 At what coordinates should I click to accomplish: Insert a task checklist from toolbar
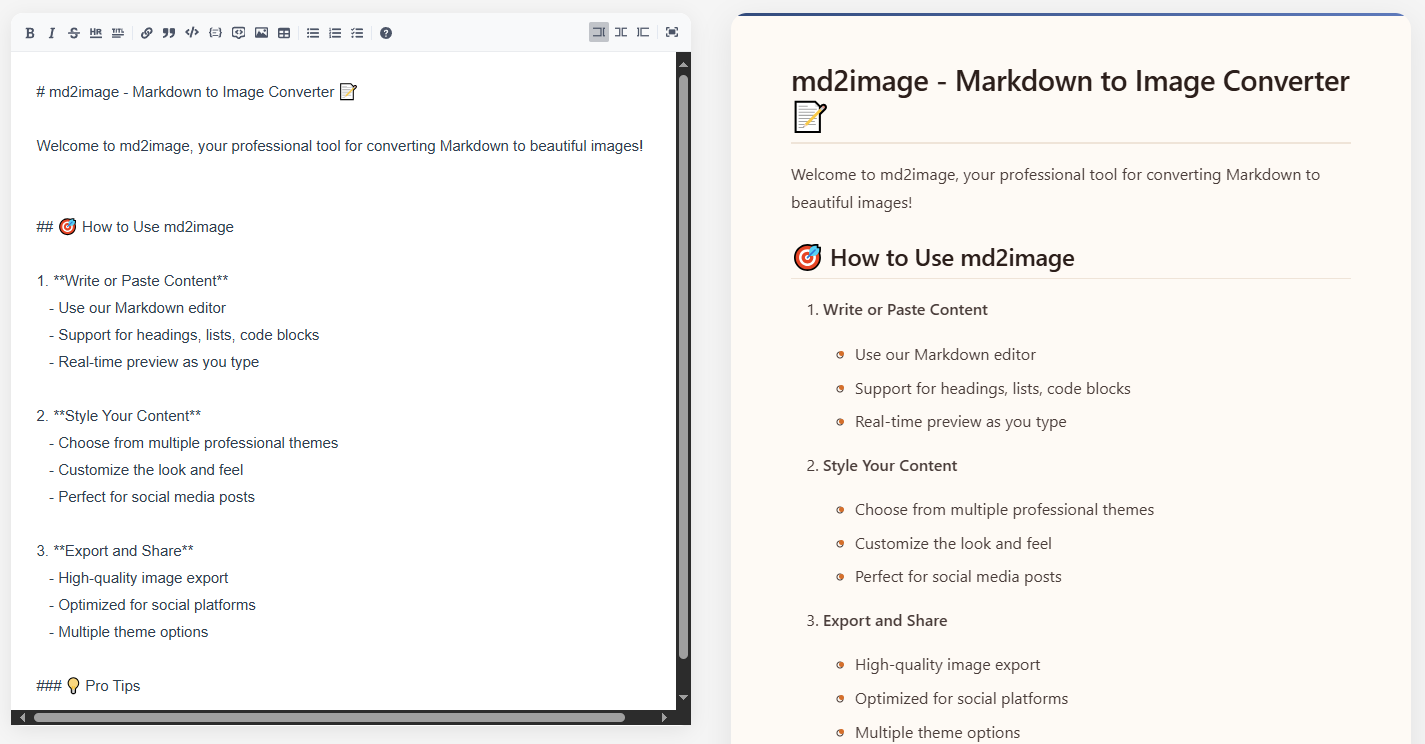357,33
